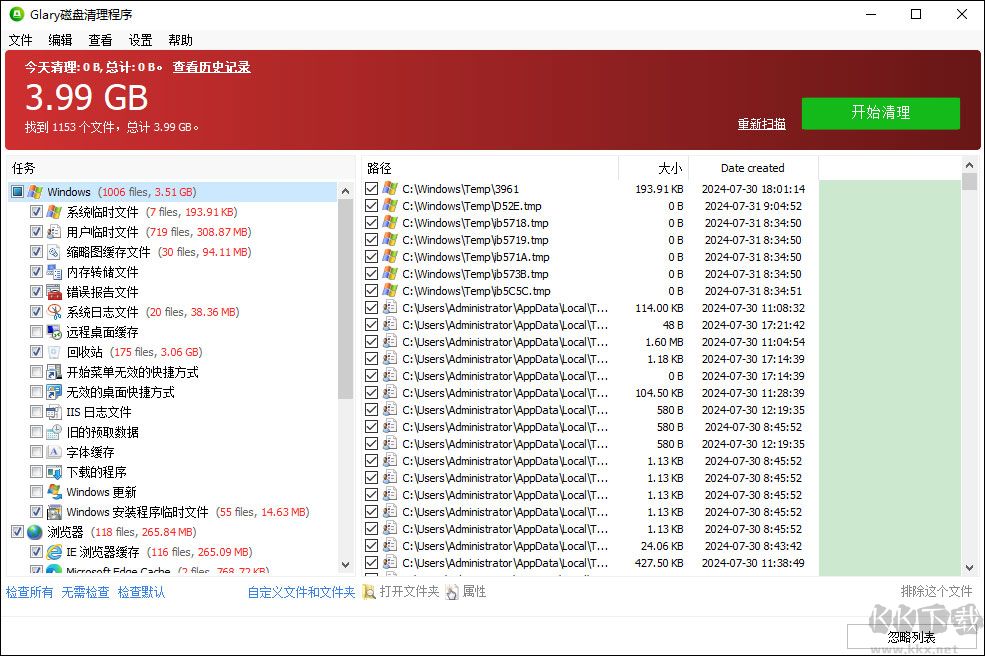
Task: Click 检查所有 link
Action: click(x=30, y=592)
